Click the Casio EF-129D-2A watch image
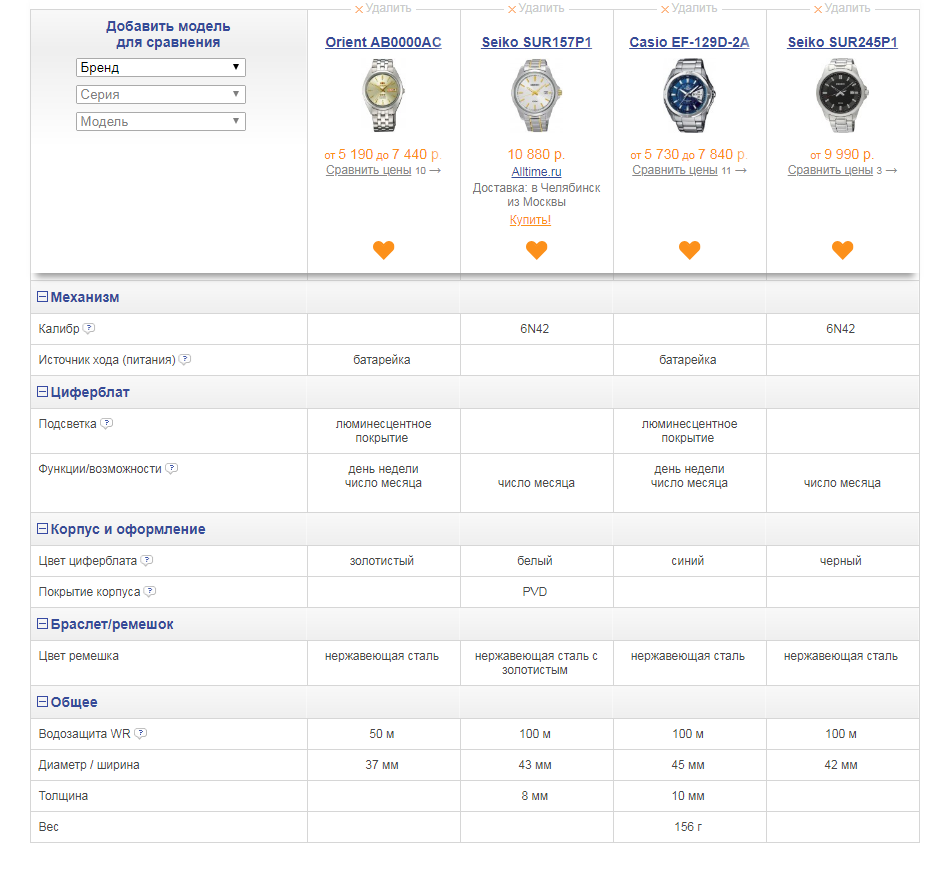 pos(689,95)
